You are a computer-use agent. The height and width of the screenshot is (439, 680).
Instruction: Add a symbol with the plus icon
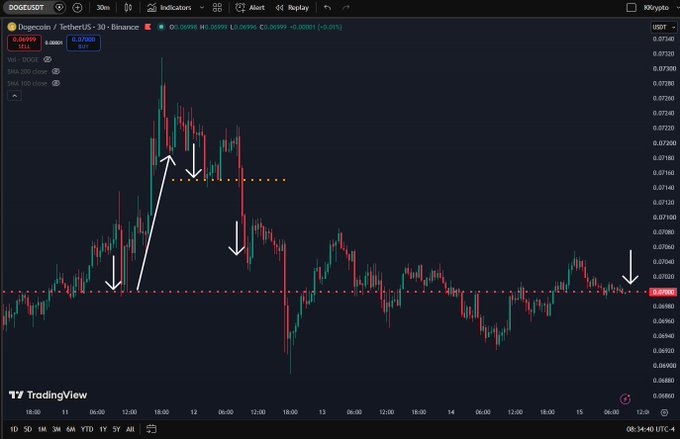77,7
